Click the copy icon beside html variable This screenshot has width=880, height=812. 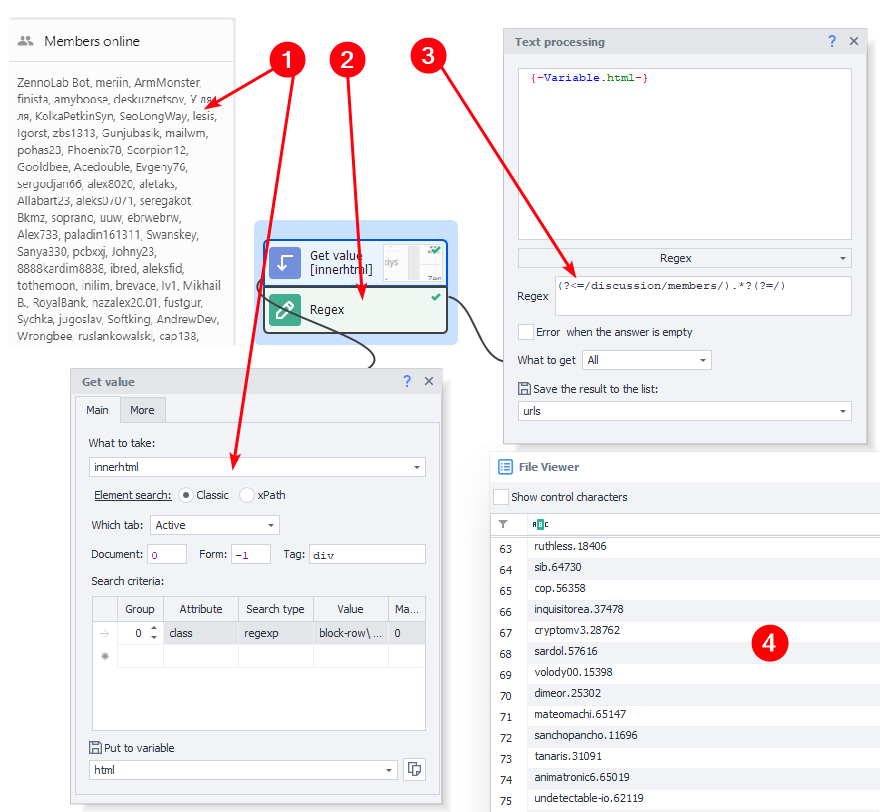coord(414,770)
